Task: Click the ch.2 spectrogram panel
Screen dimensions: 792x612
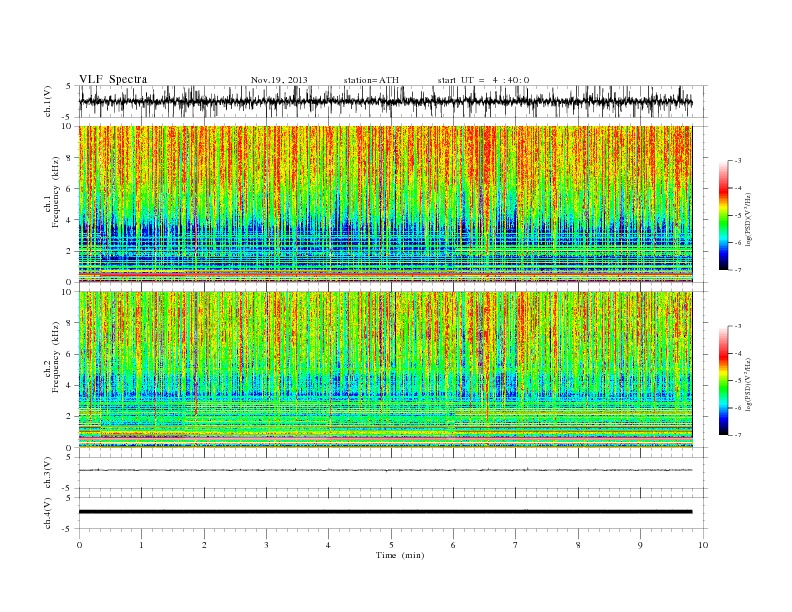Action: tap(385, 370)
